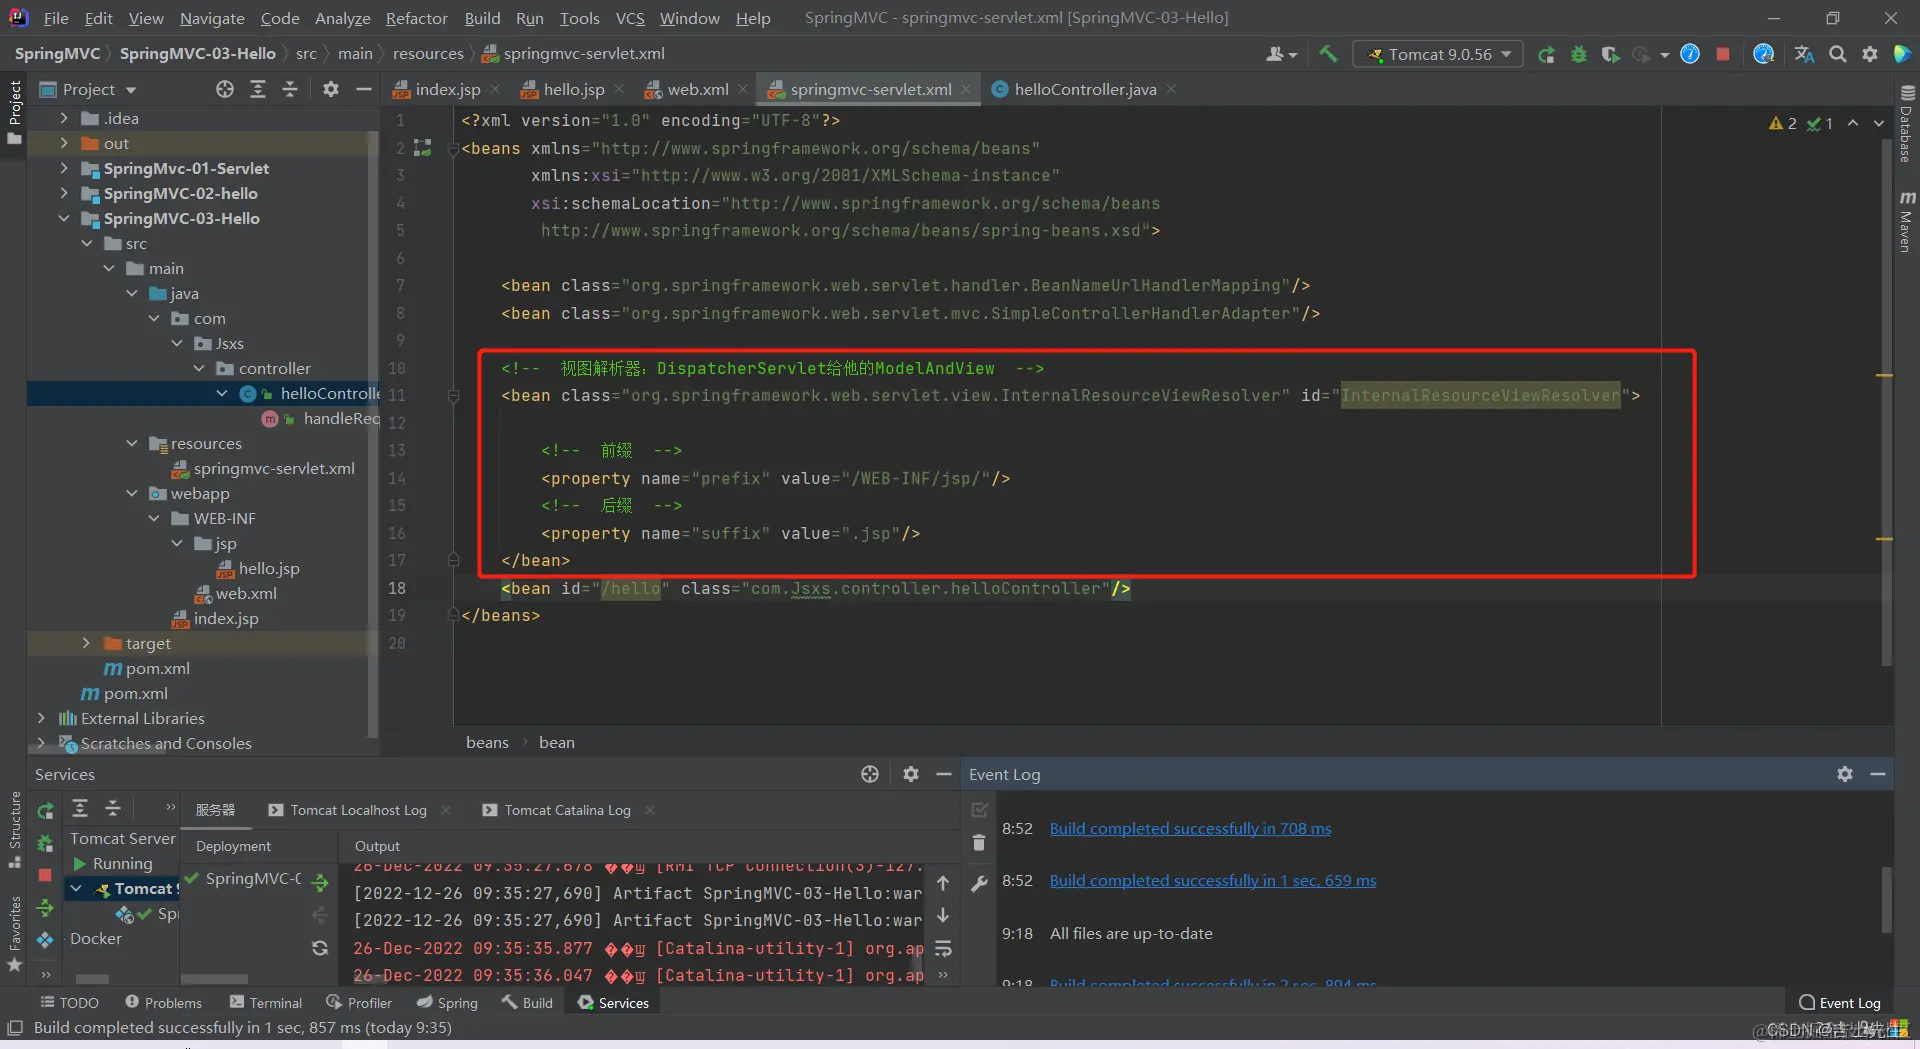The width and height of the screenshot is (1920, 1049).
Task: Open the VCS menu
Action: (630, 18)
